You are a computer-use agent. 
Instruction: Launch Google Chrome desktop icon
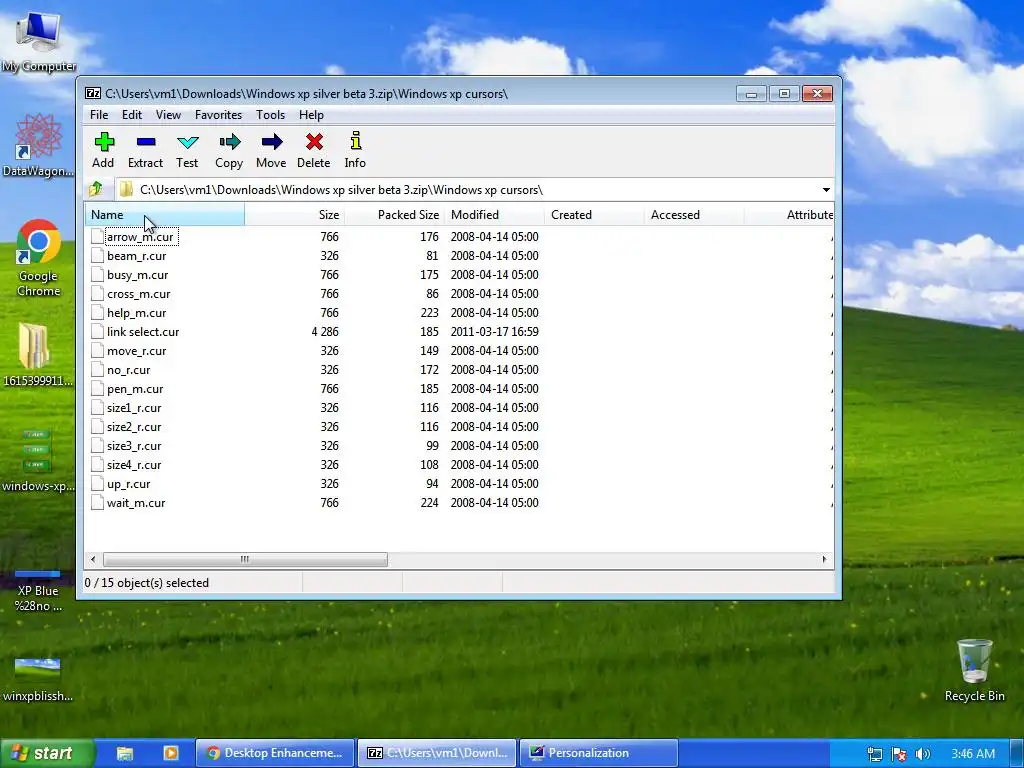click(38, 258)
